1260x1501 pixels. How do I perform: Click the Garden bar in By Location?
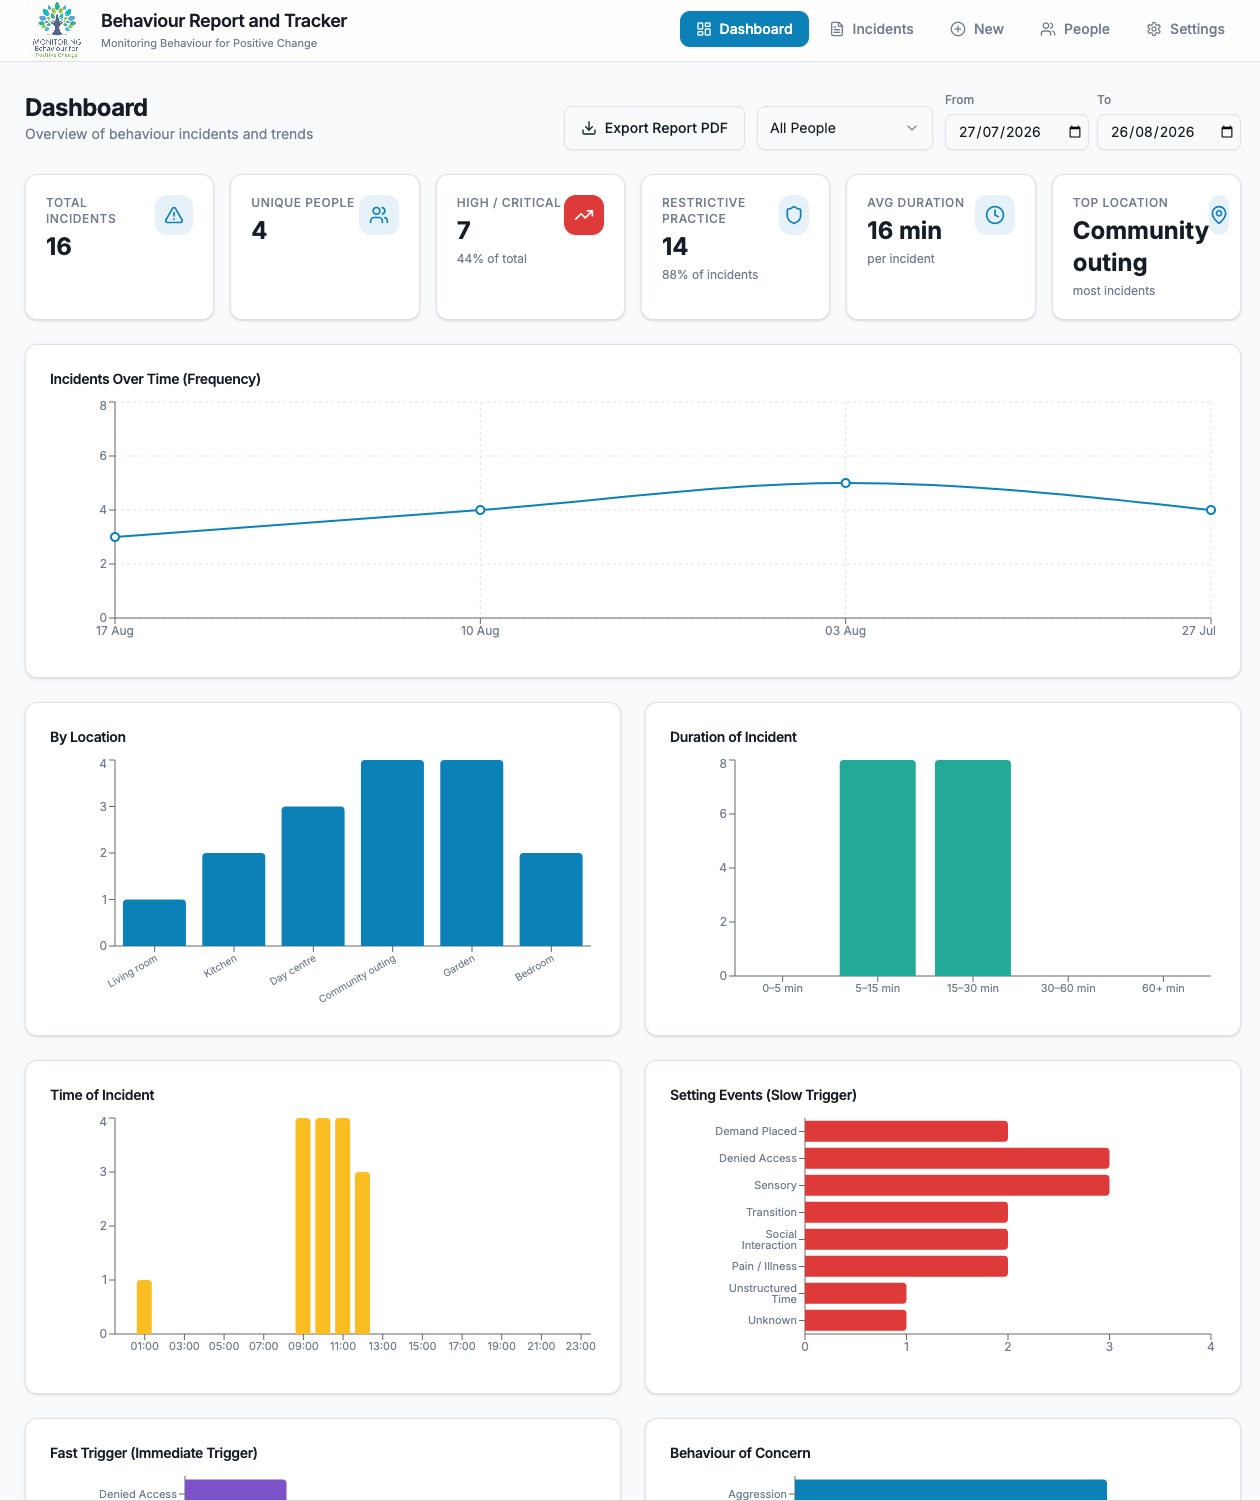point(472,853)
